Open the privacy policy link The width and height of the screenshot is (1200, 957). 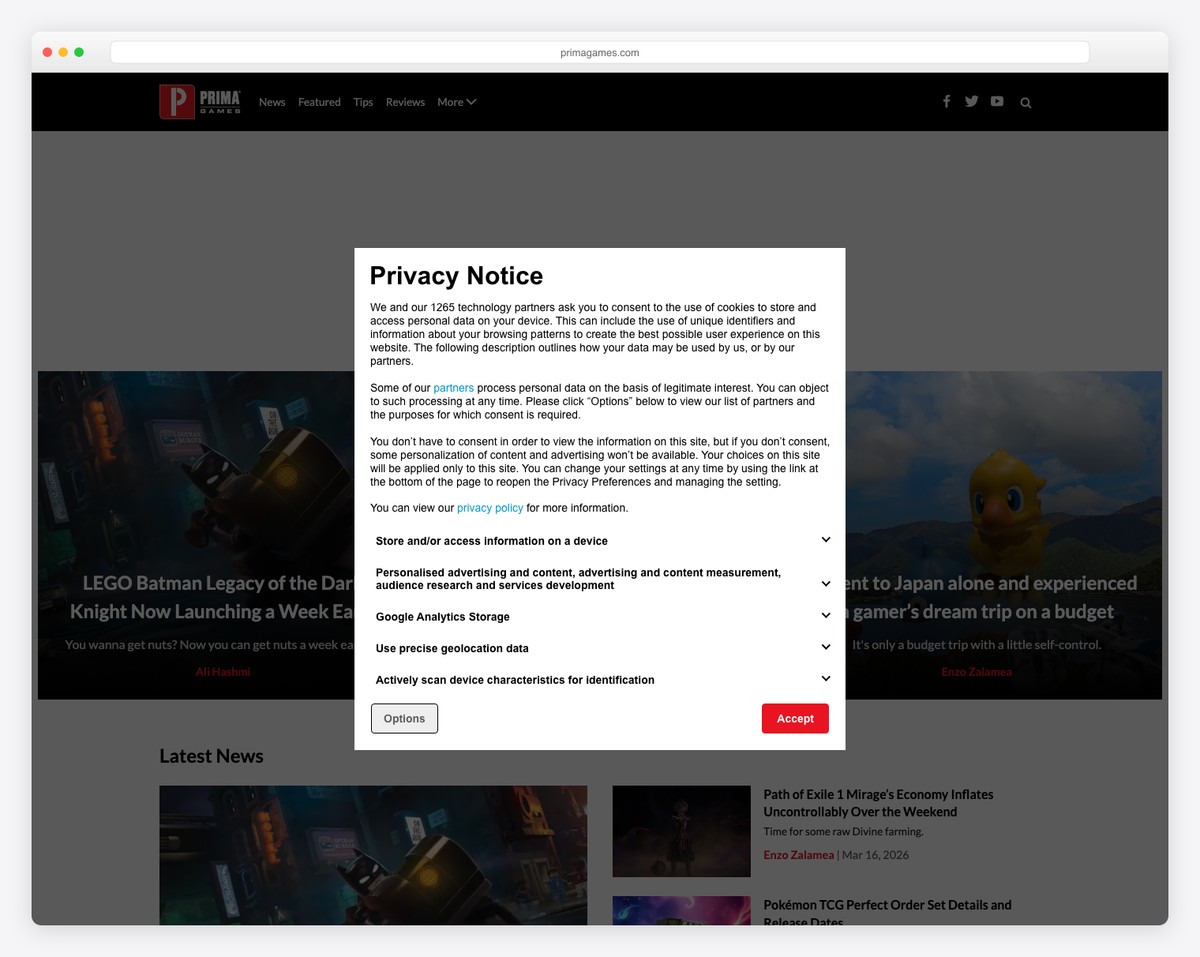[489, 508]
